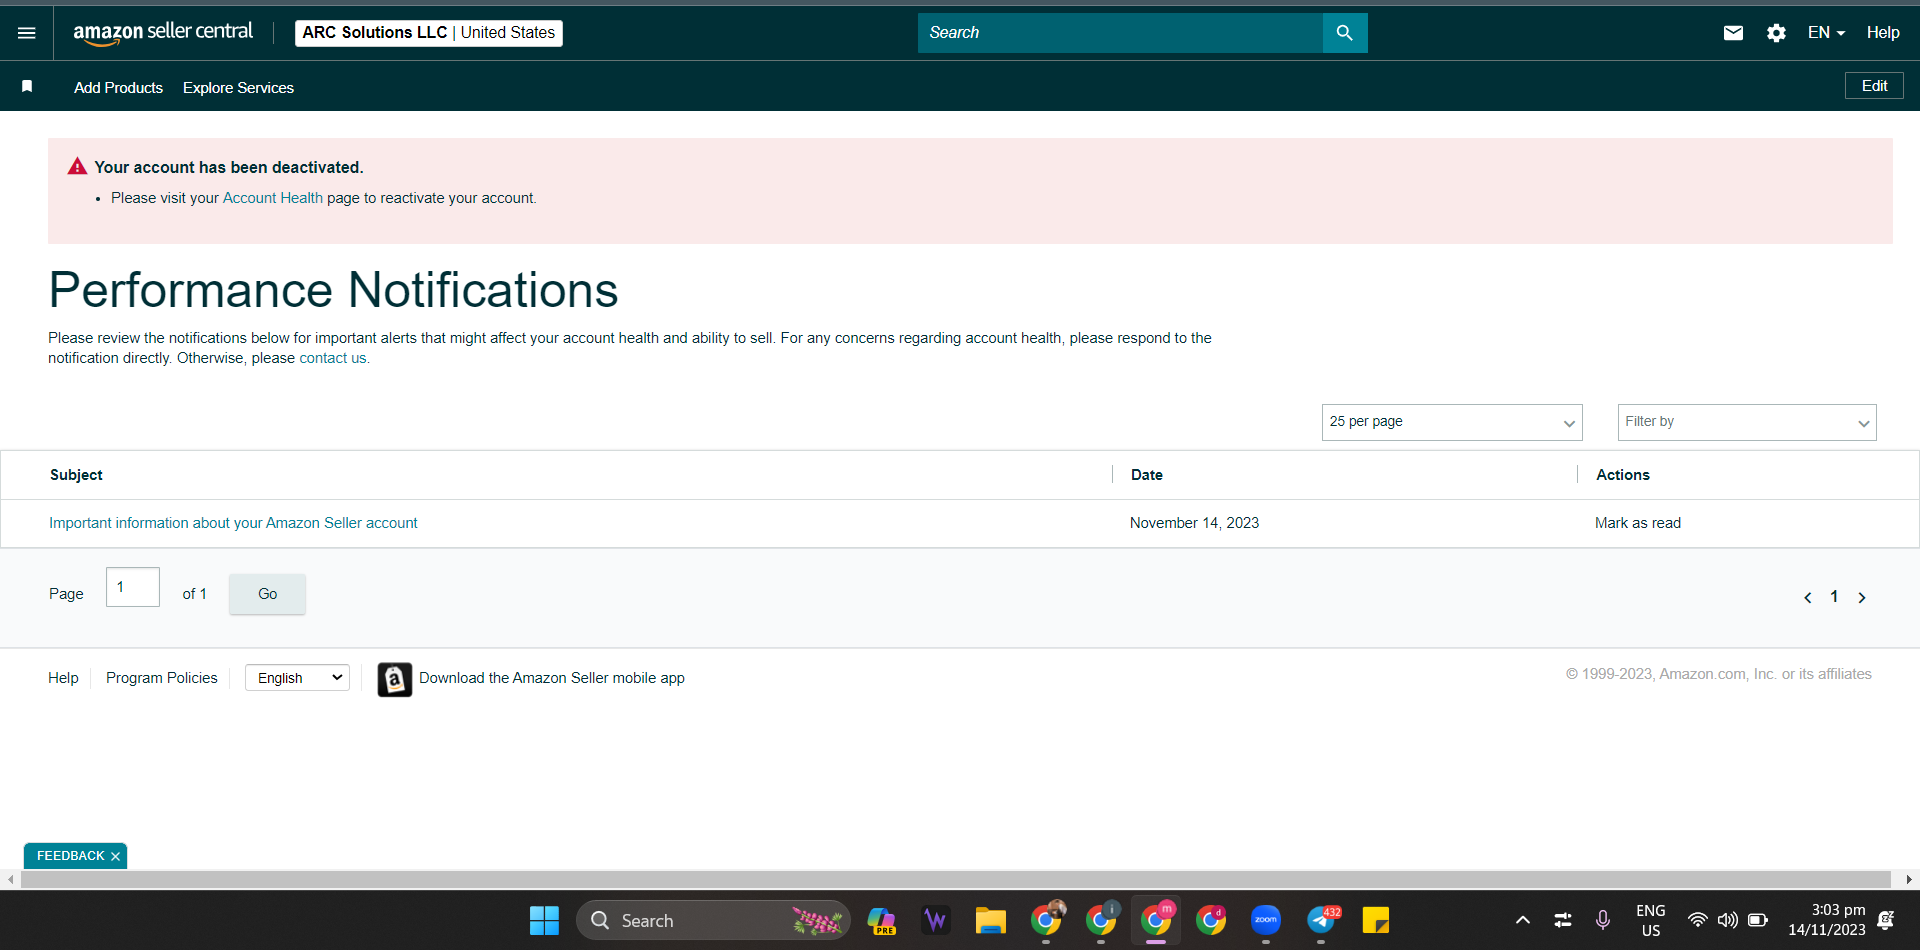Screen dimensions: 1920x950
Task: Open the messages envelope icon
Action: (1733, 33)
